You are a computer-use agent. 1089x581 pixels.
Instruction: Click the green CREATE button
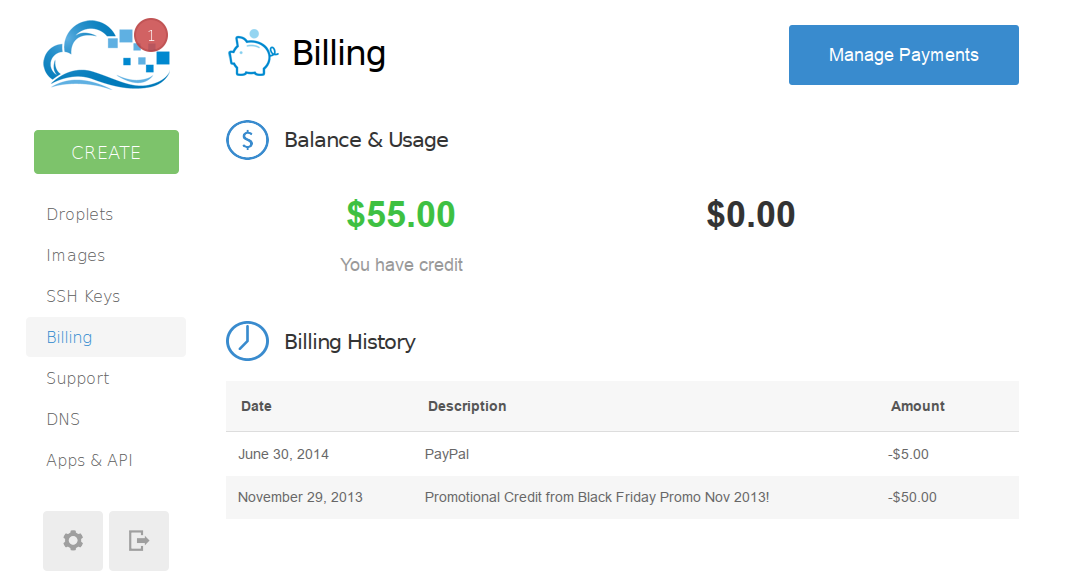click(106, 152)
